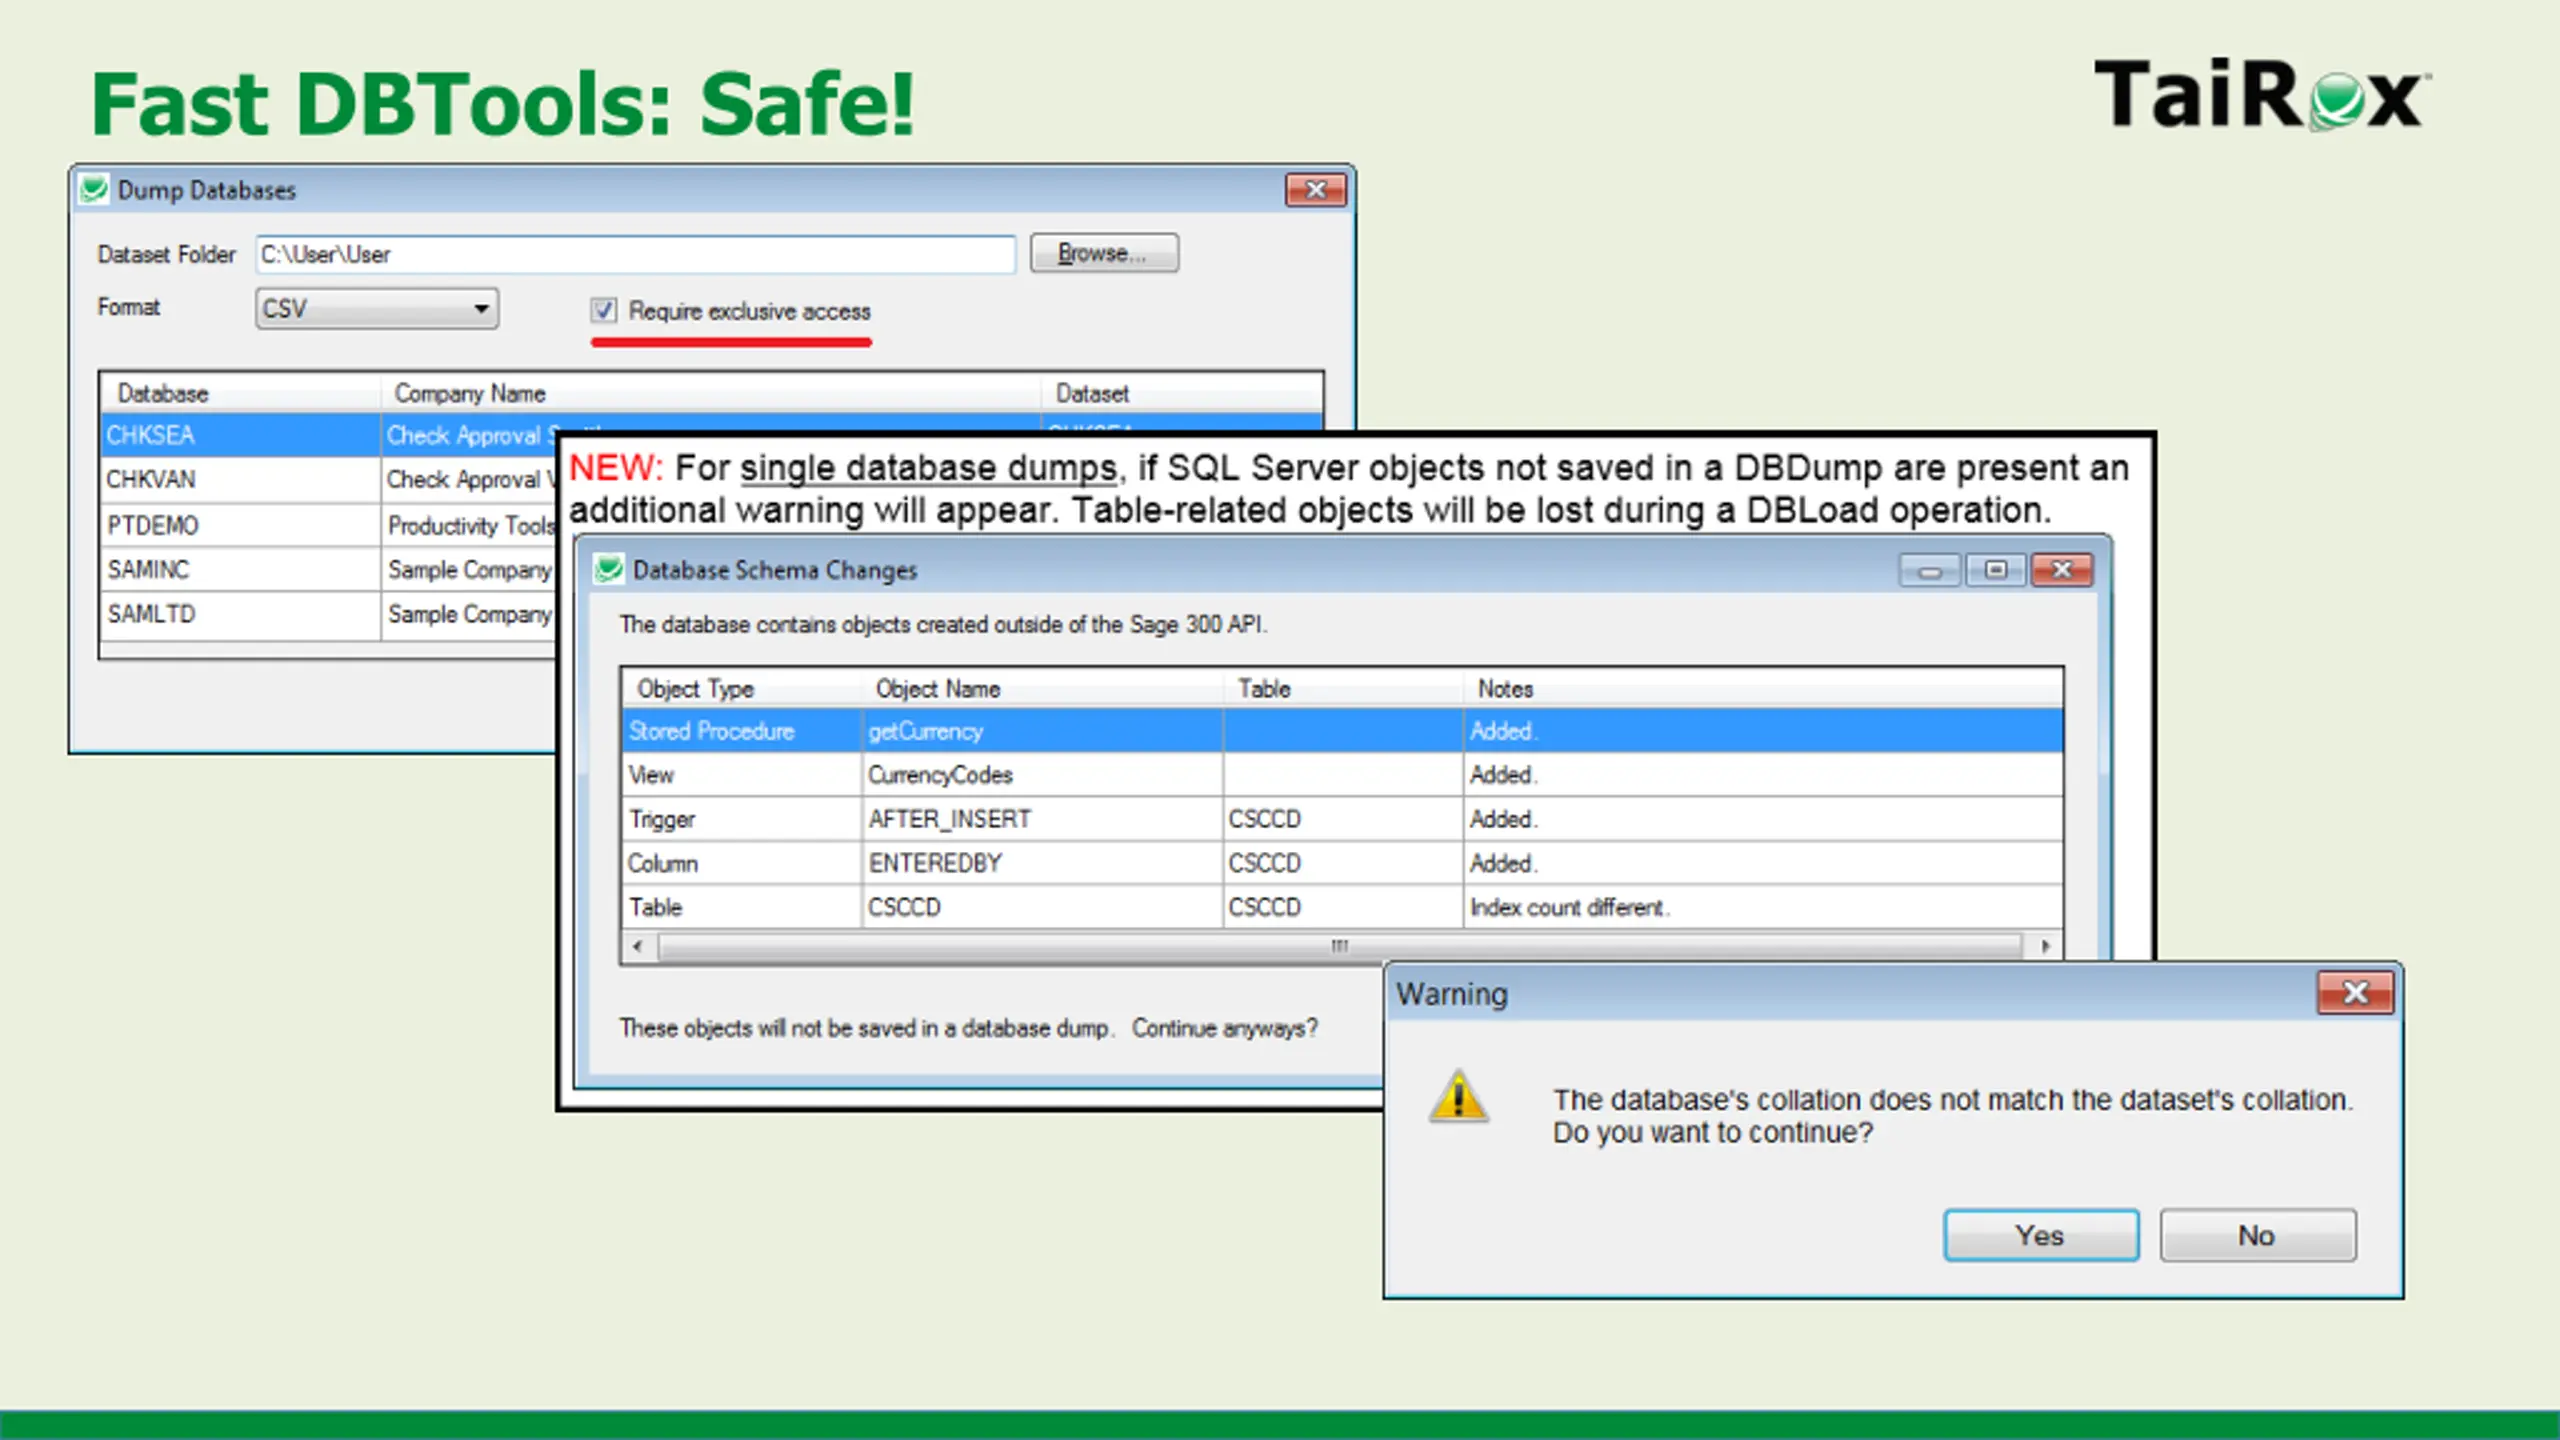
Task: Click the warning triangle icon
Action: click(x=1459, y=1097)
